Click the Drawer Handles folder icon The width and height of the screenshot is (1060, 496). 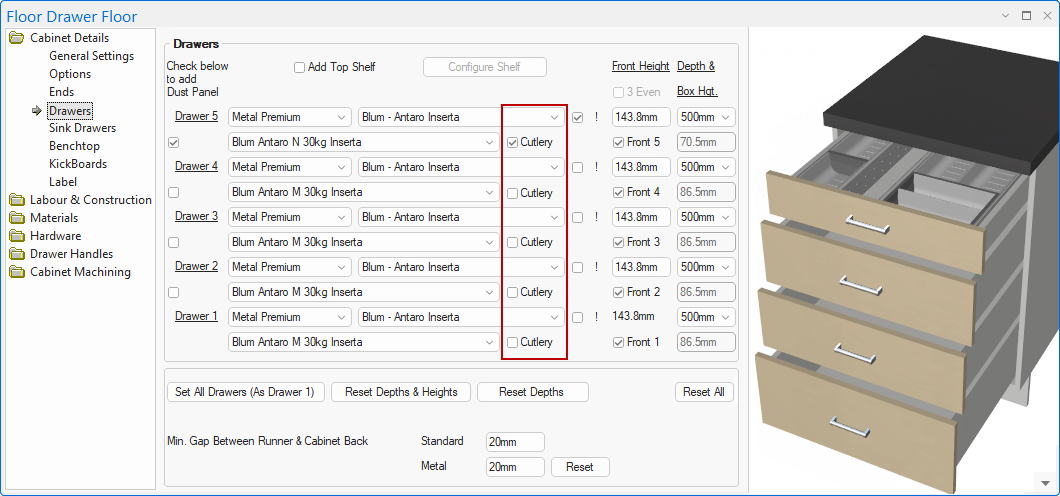pos(17,254)
